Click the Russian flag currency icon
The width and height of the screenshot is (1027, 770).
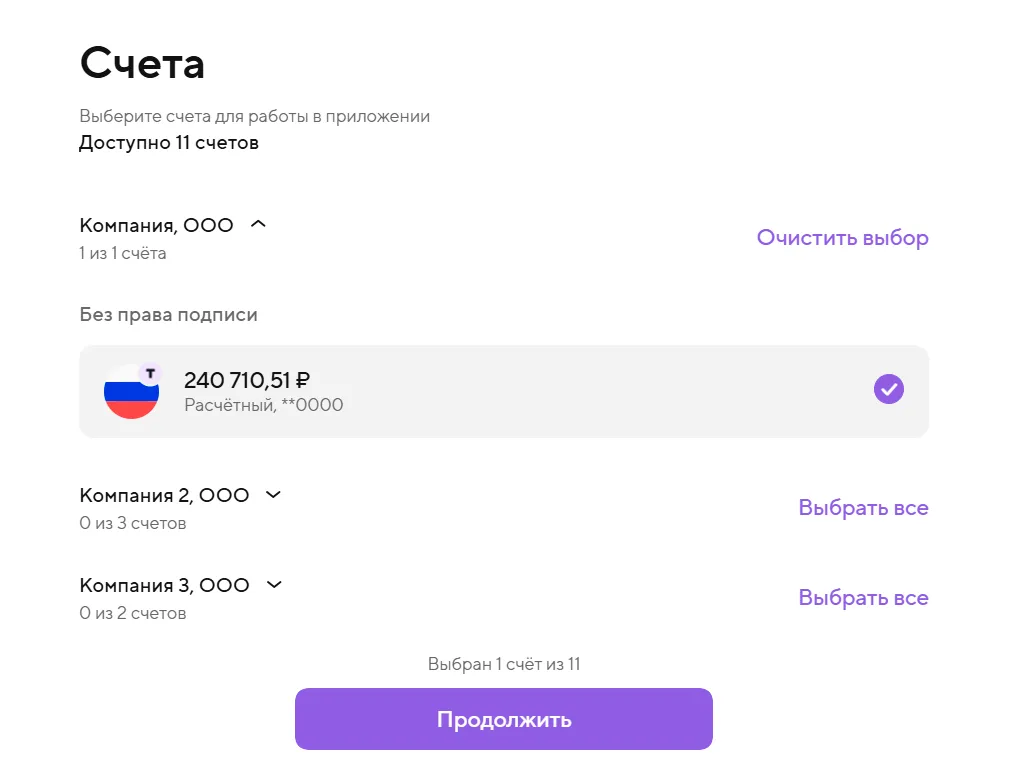tap(131, 393)
